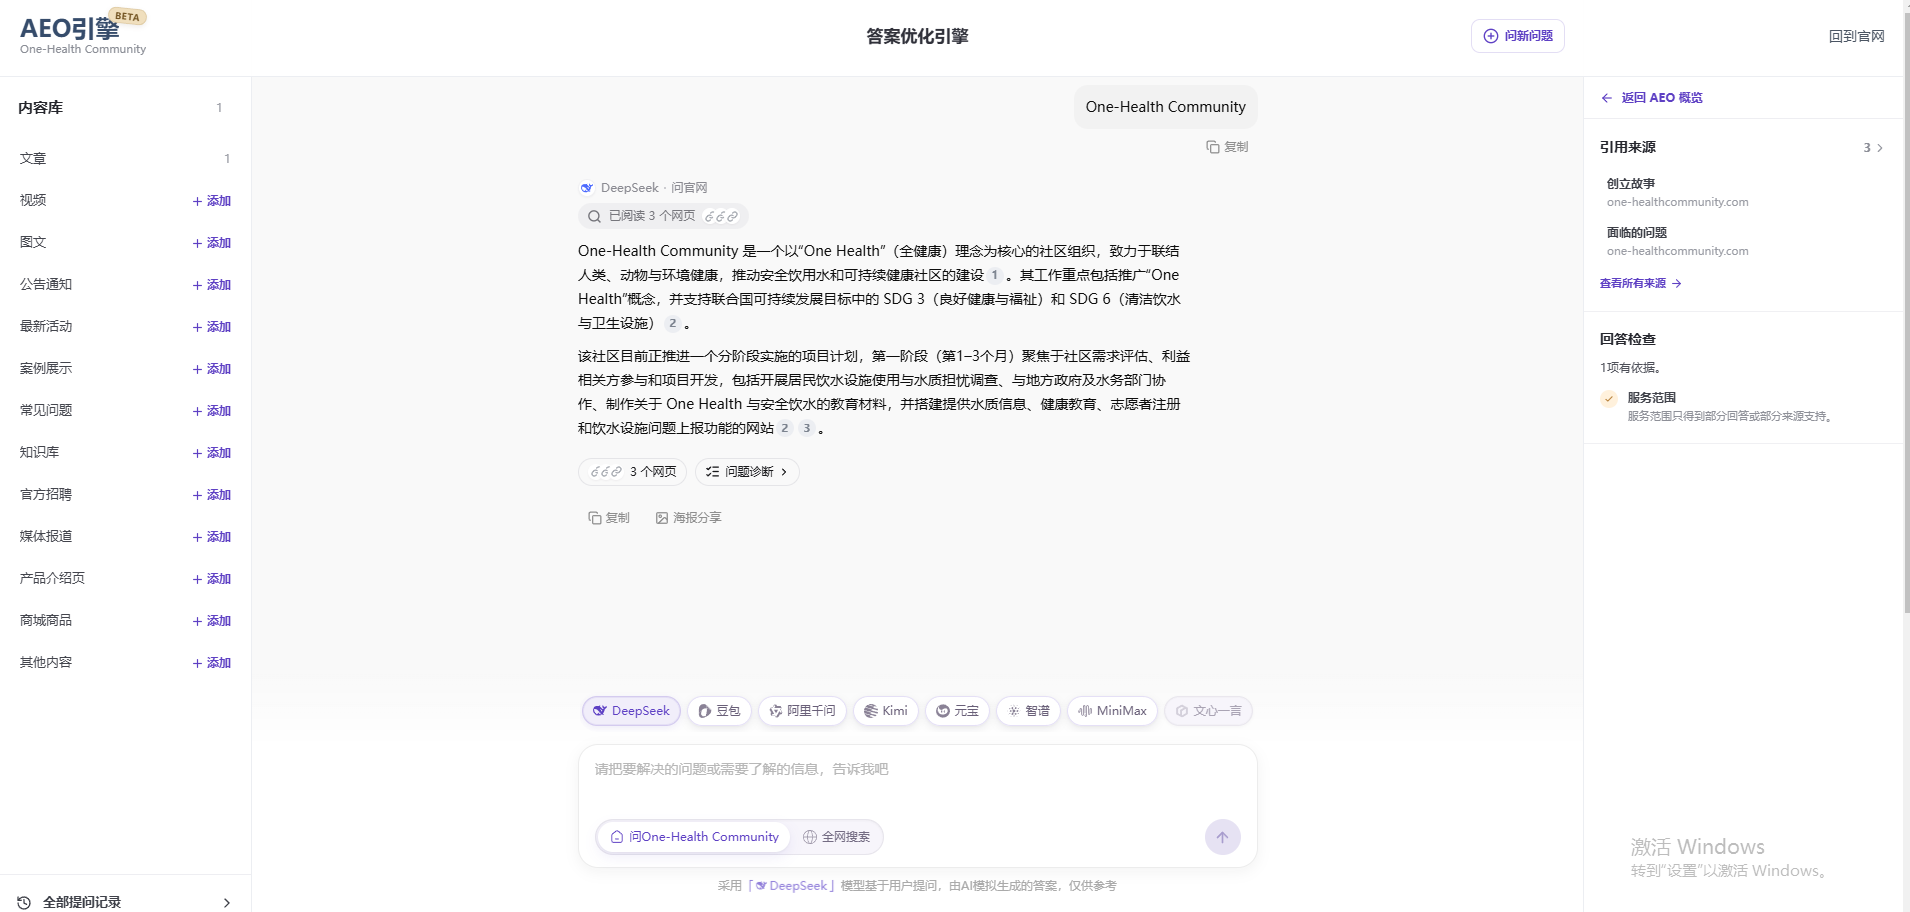Screen dimensions: 1910x912
Task: Select the DeepSeek model chip
Action: coord(631,711)
